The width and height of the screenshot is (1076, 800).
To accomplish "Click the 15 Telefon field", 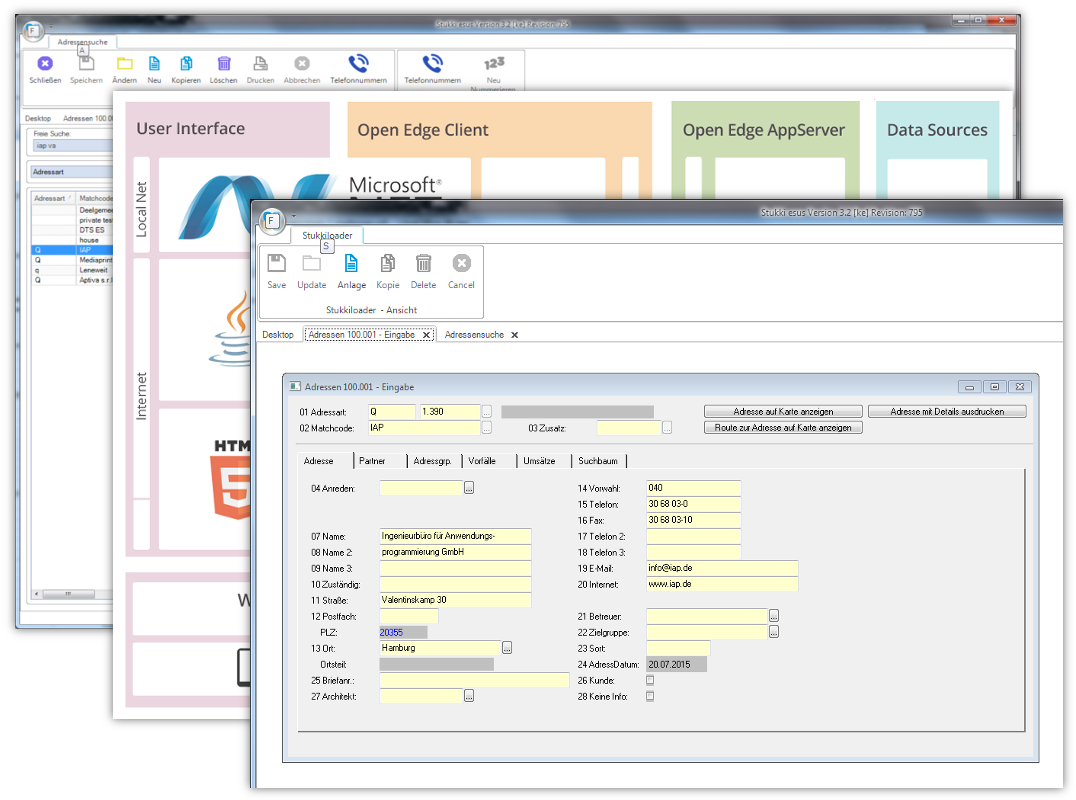I will click(x=693, y=504).
